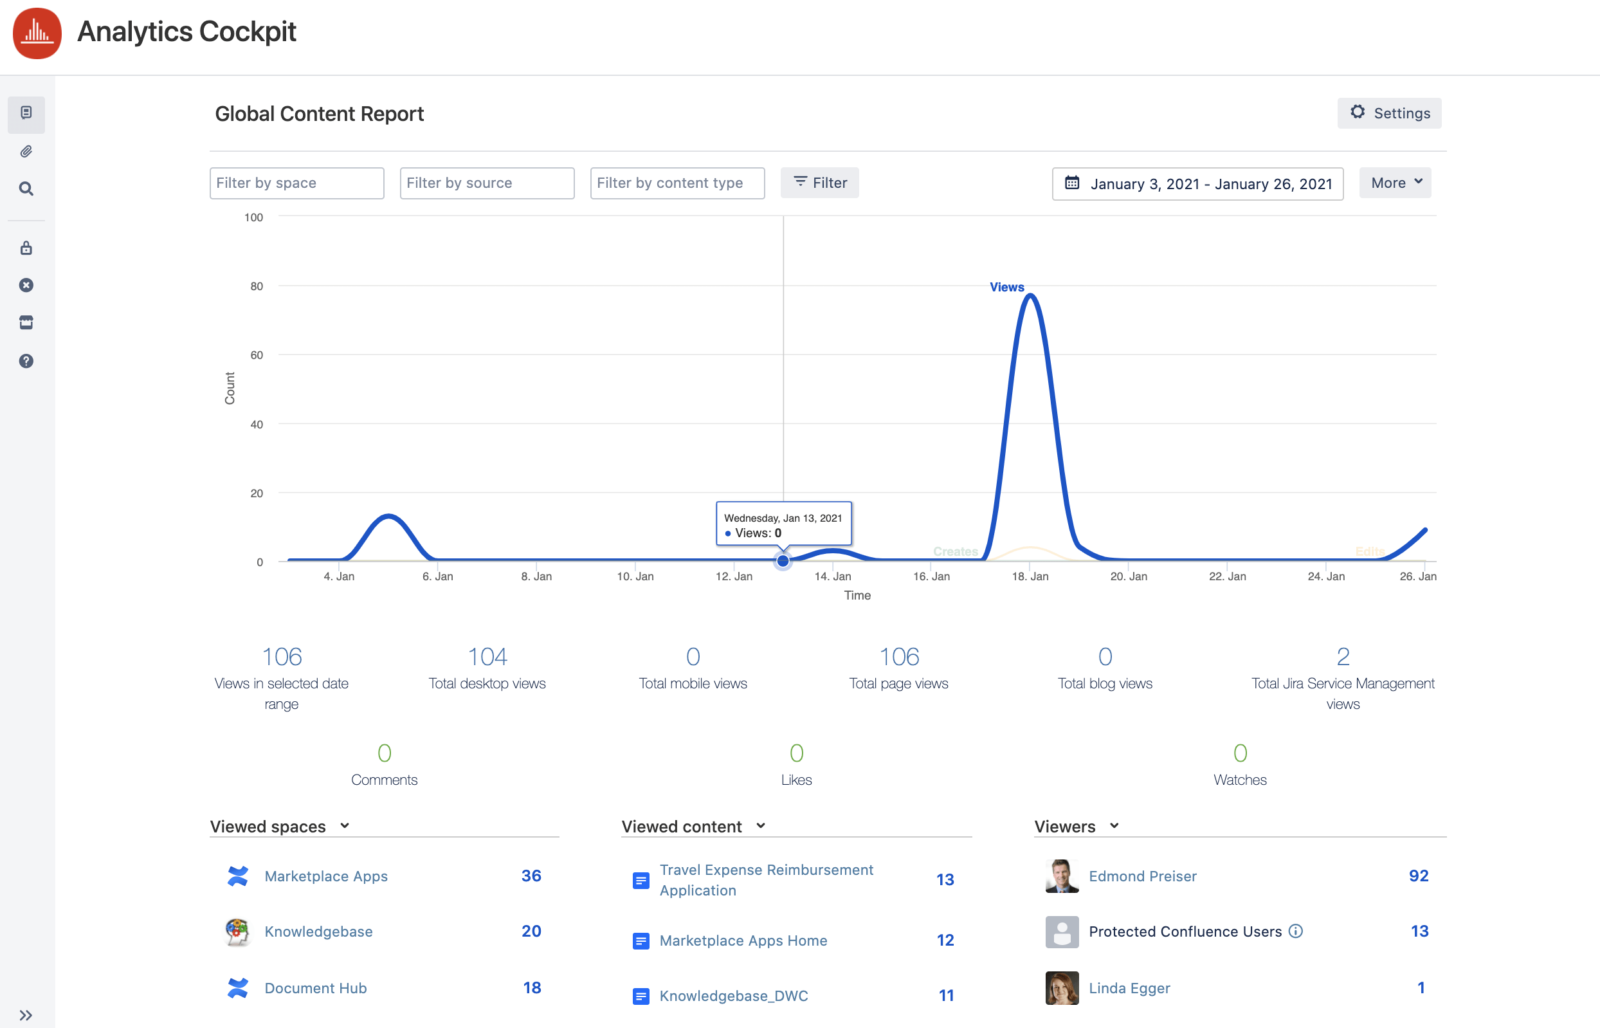The height and width of the screenshot is (1028, 1600).
Task: Open the search tool in the sidebar
Action: [x=26, y=188]
